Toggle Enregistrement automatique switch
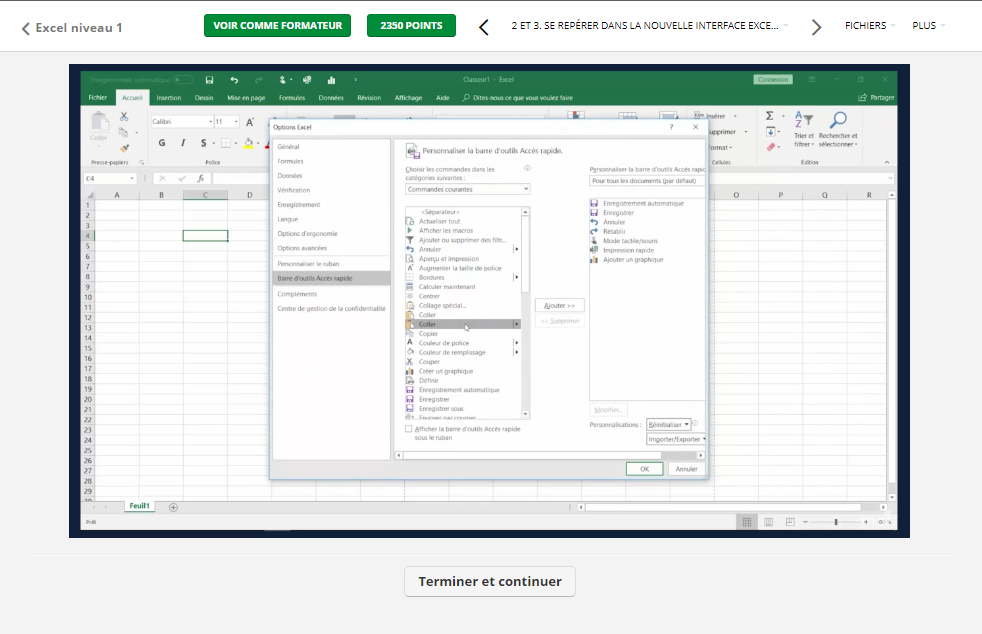982x634 pixels. coord(182,80)
